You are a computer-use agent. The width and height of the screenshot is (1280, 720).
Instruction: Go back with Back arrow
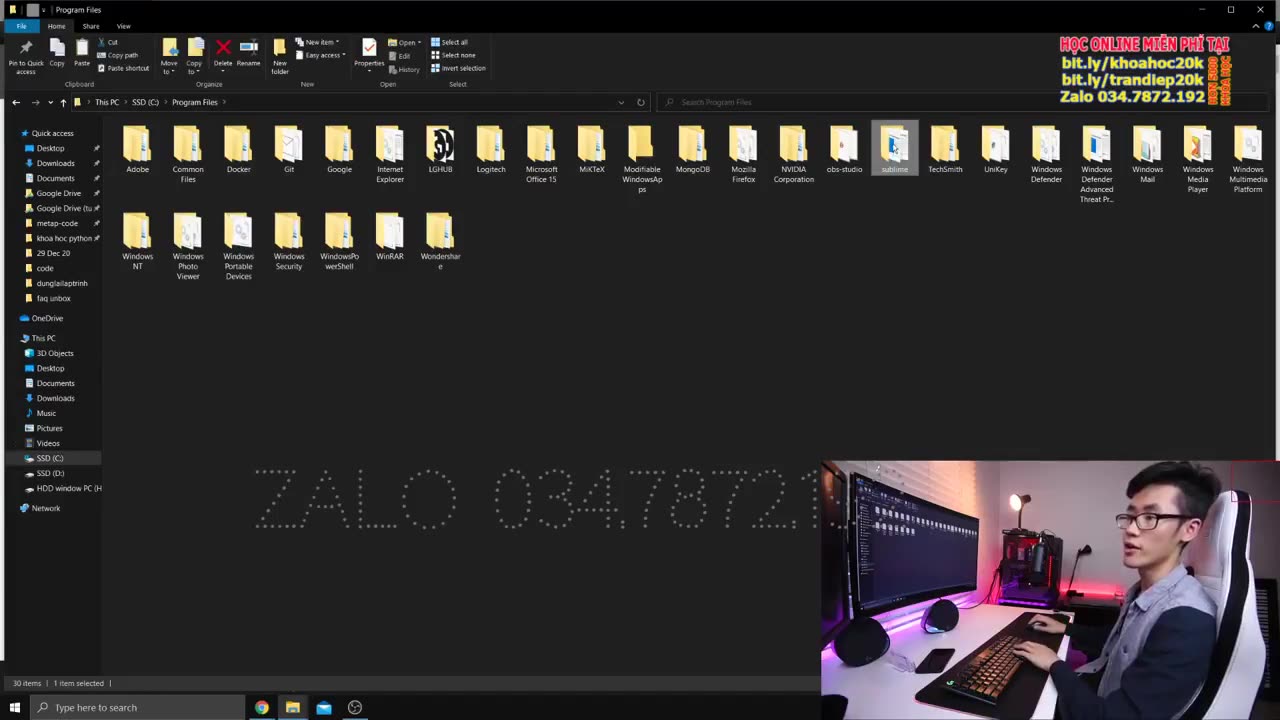pyautogui.click(x=16, y=102)
